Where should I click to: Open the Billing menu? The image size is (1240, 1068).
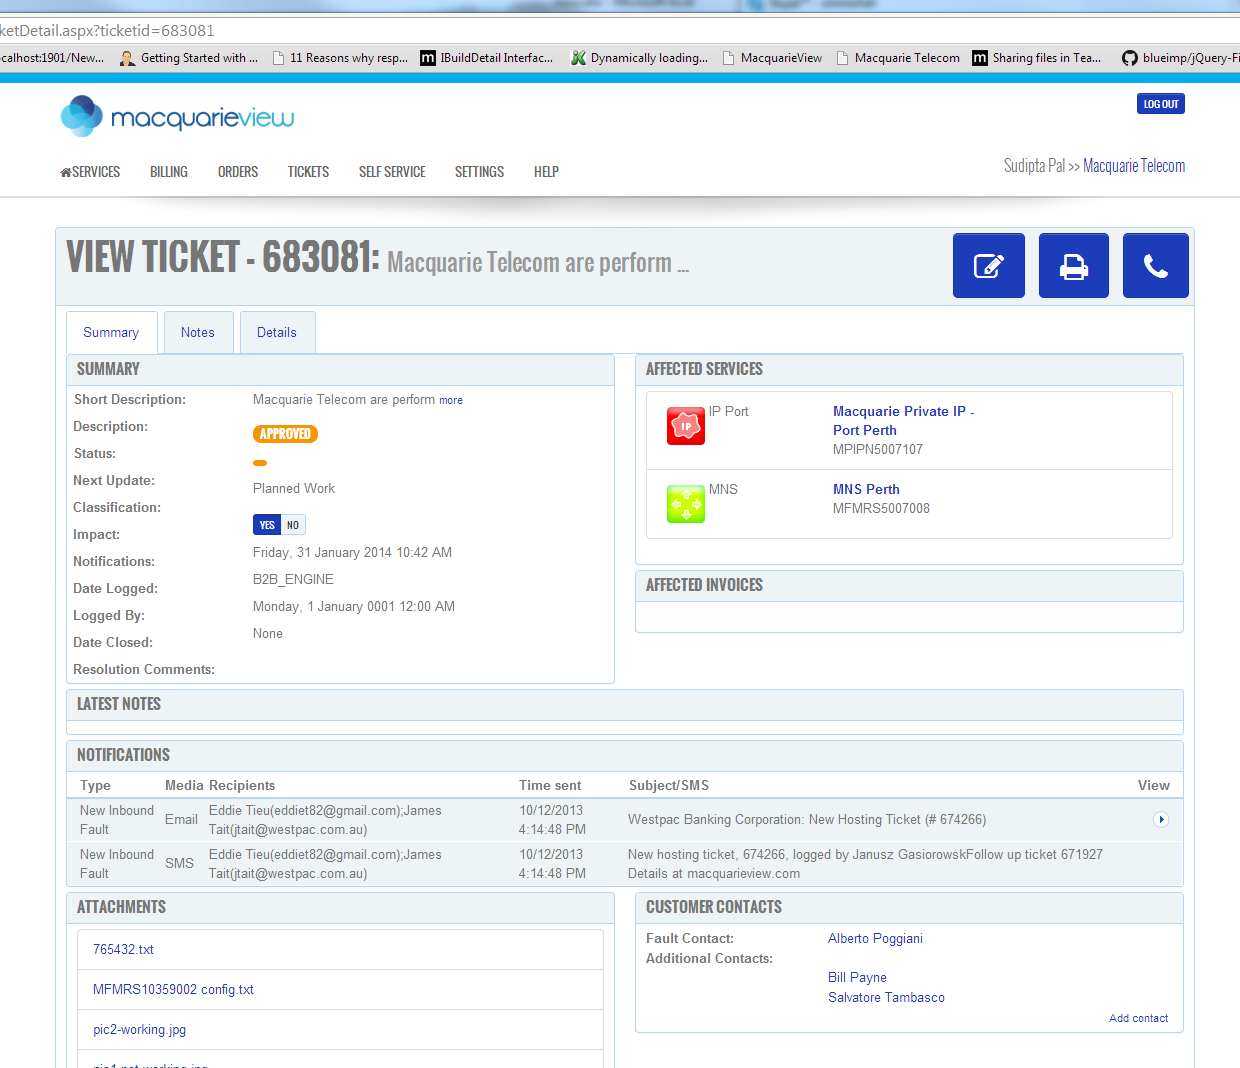click(169, 172)
